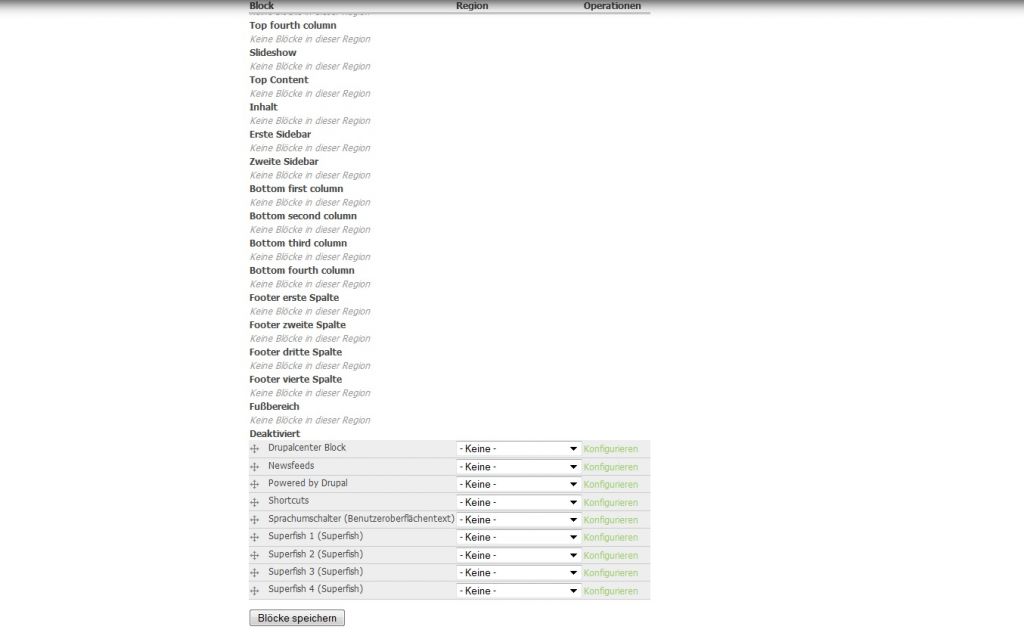Click Konfigurieren link for Superfish 4
1024x642 pixels.
tap(610, 591)
